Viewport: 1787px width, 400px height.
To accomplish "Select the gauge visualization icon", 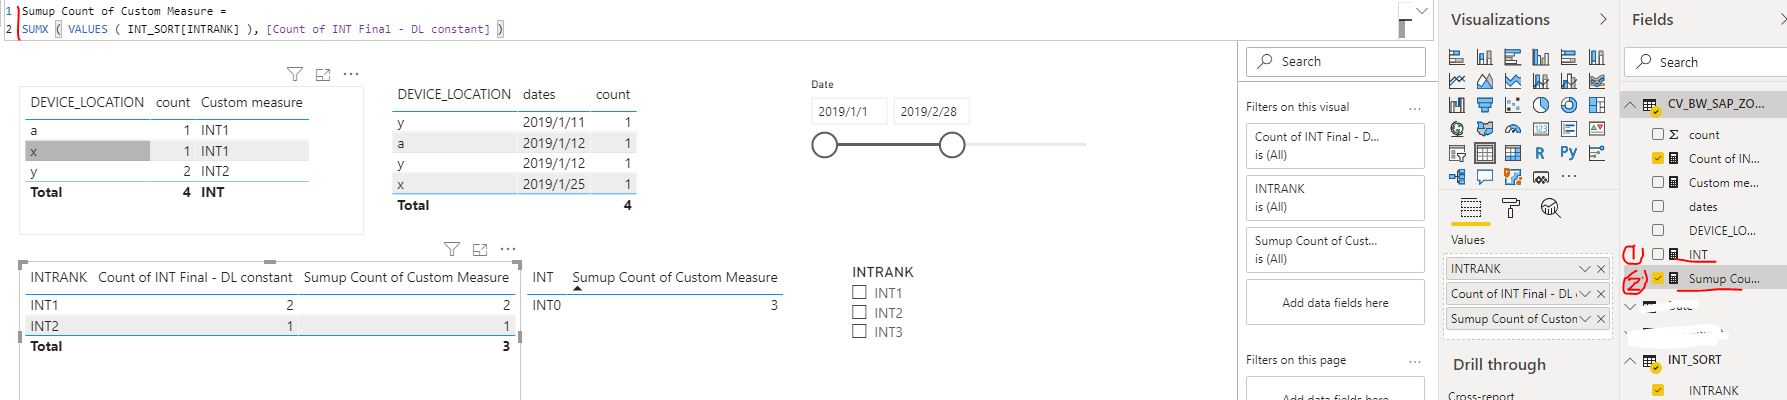I will 1513,129.
